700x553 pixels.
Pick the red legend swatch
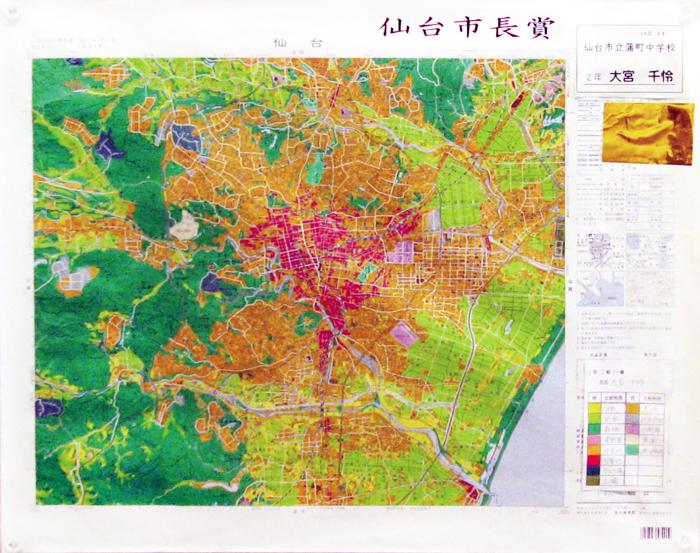594,460
